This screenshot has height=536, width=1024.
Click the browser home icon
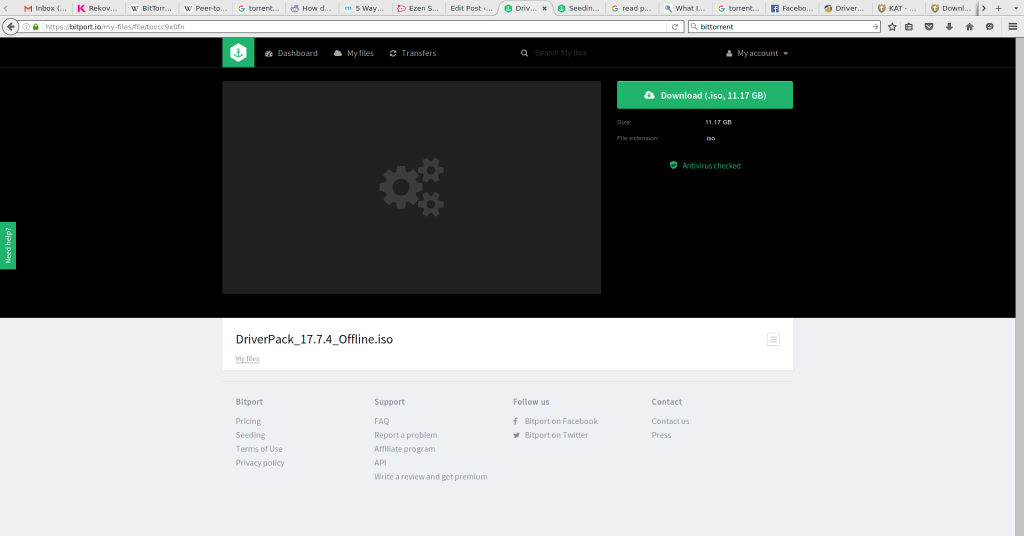point(969,27)
